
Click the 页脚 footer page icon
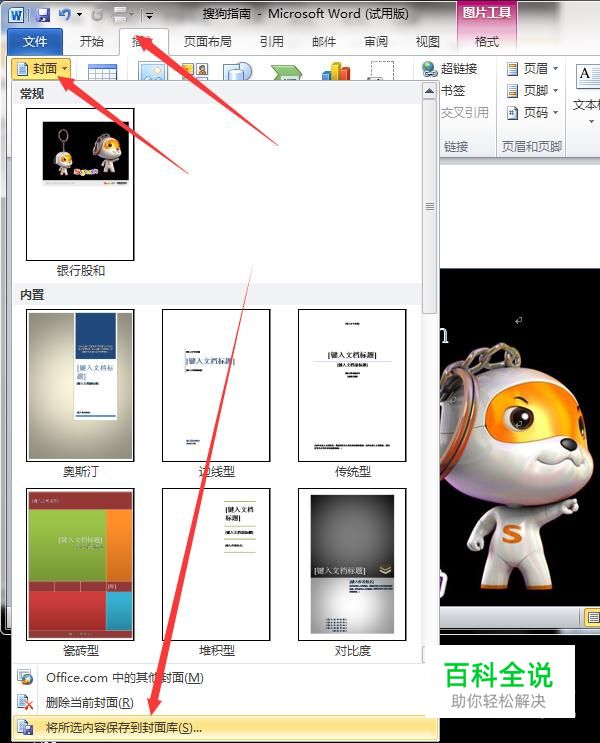(x=512, y=91)
